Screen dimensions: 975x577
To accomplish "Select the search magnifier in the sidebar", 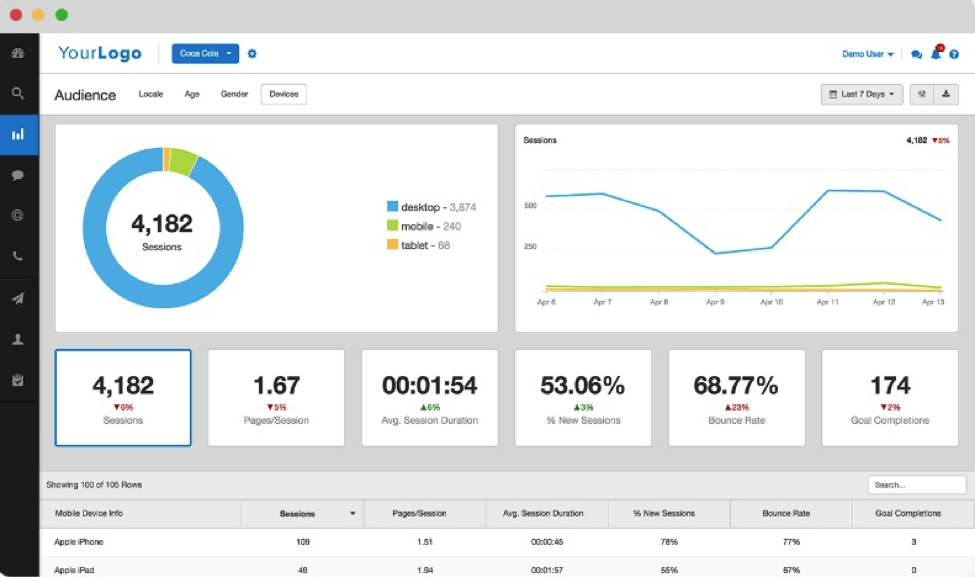I will 19,93.
